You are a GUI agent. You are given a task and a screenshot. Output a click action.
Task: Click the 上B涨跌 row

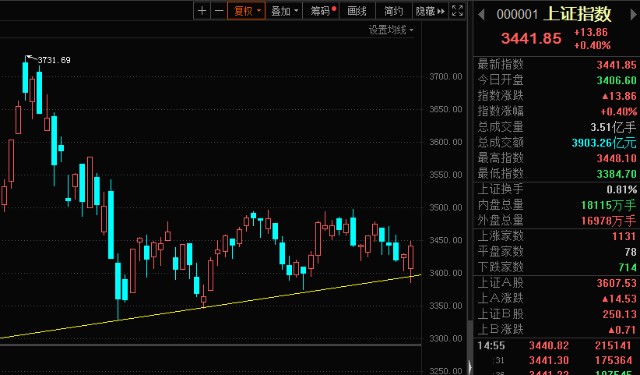tap(557, 330)
